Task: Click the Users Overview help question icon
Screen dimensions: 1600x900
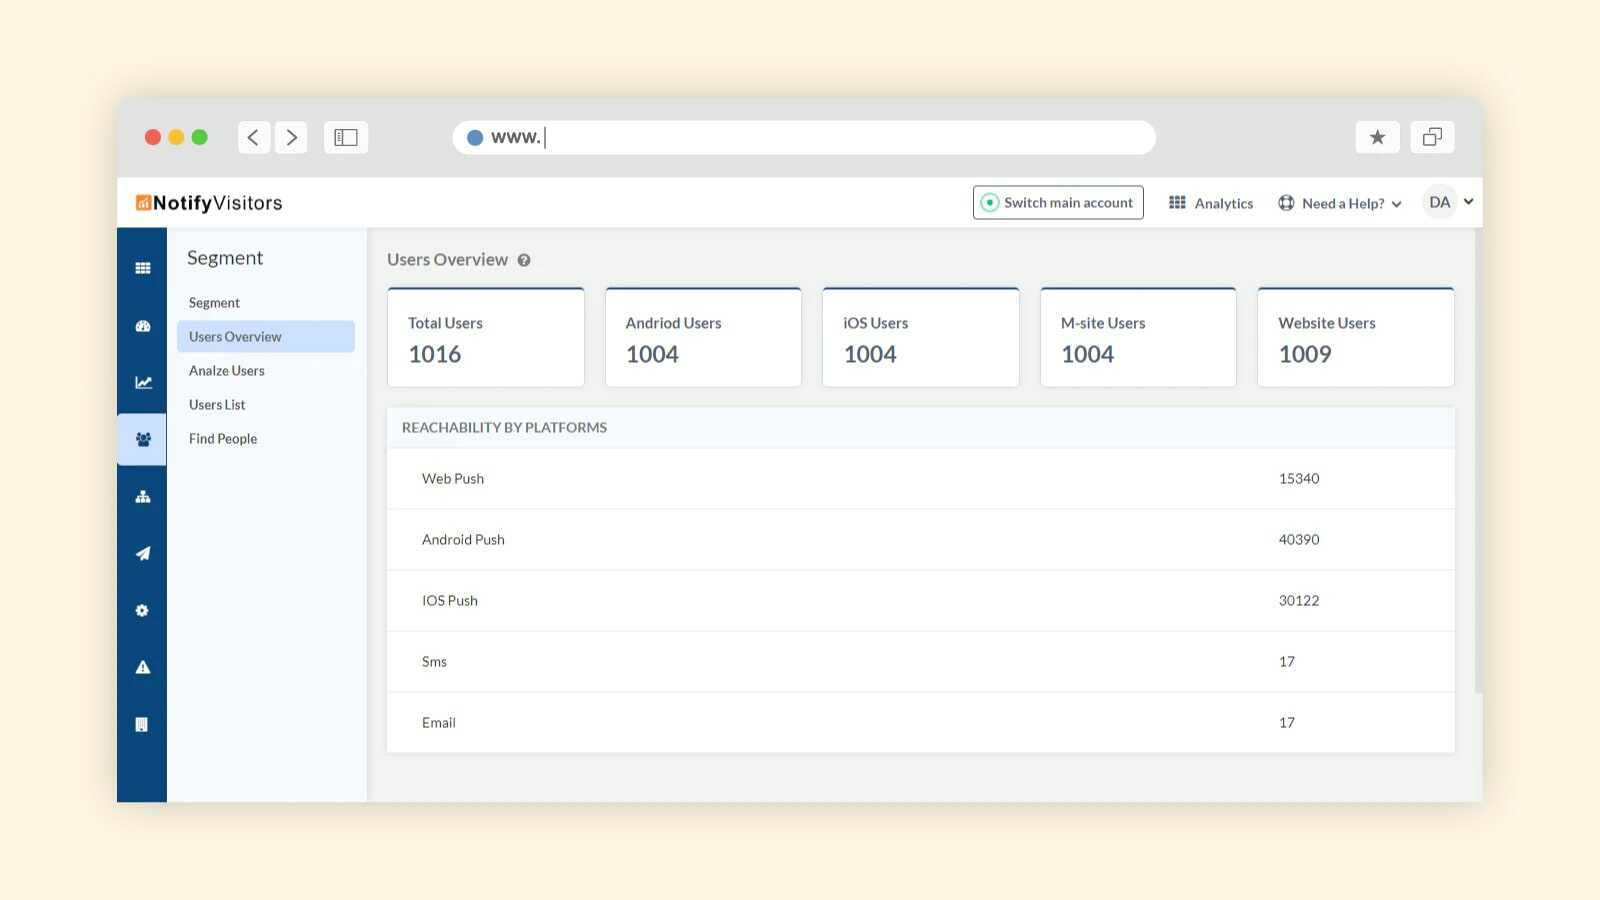Action: tap(524, 260)
